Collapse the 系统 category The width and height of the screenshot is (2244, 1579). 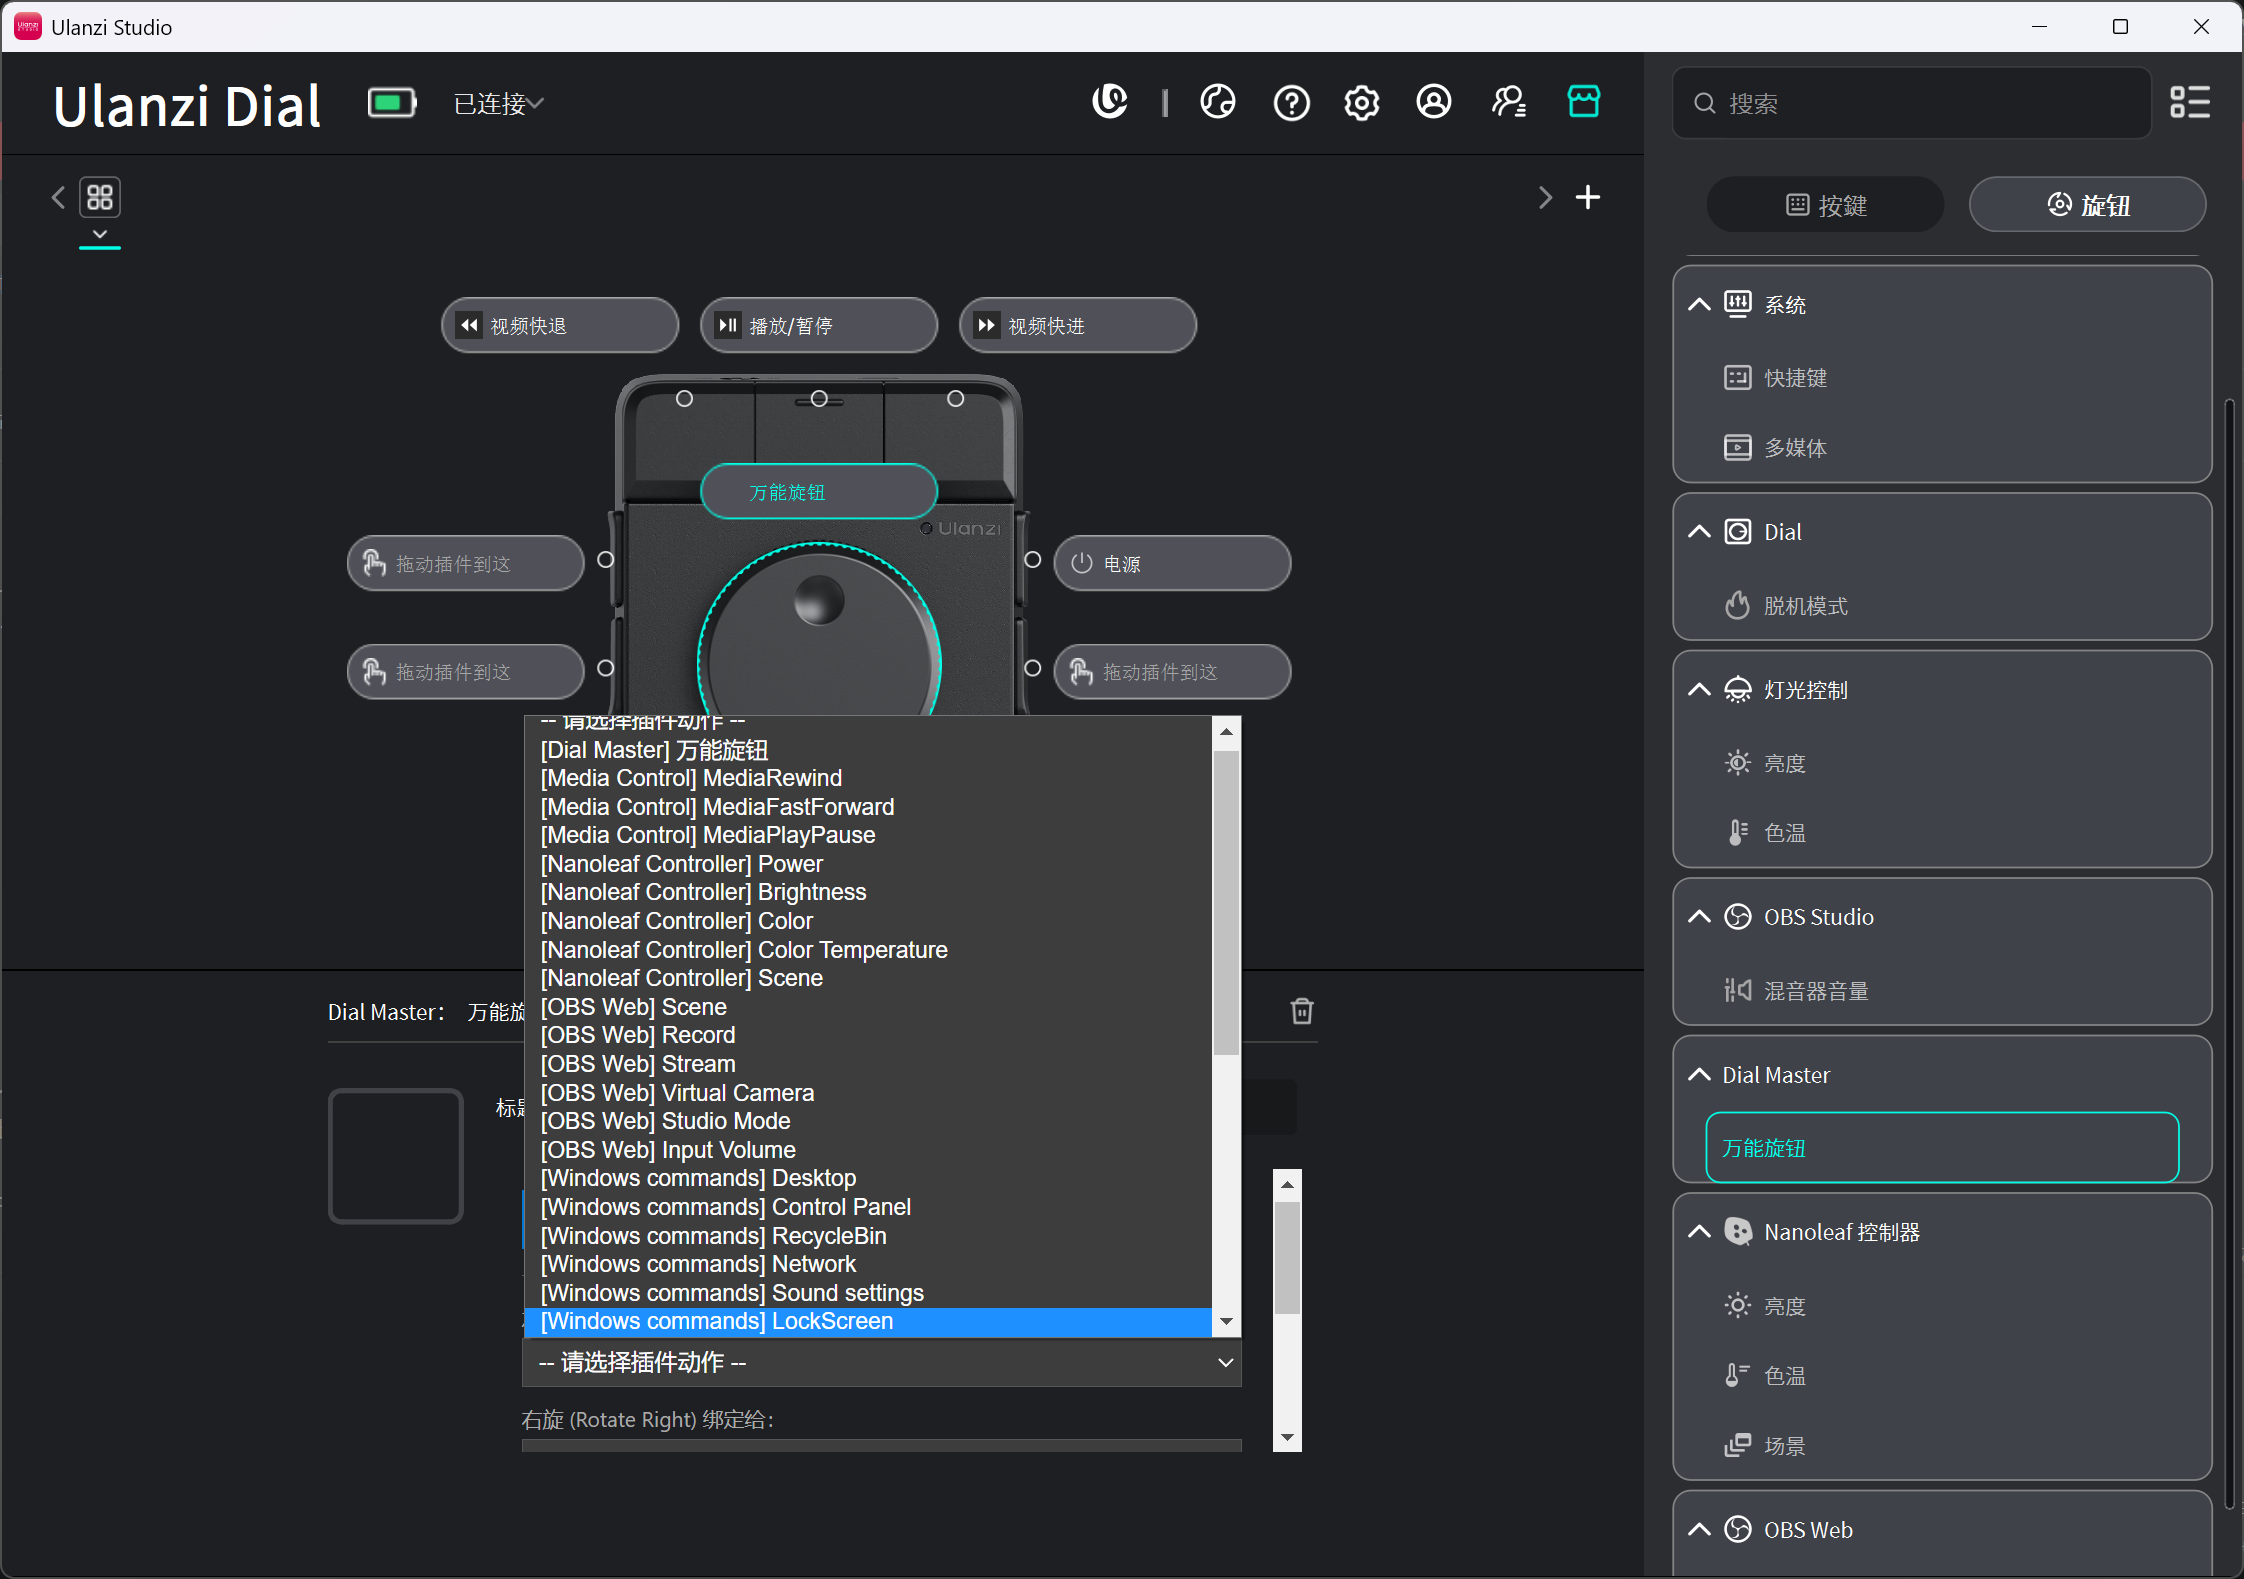[x=1699, y=304]
